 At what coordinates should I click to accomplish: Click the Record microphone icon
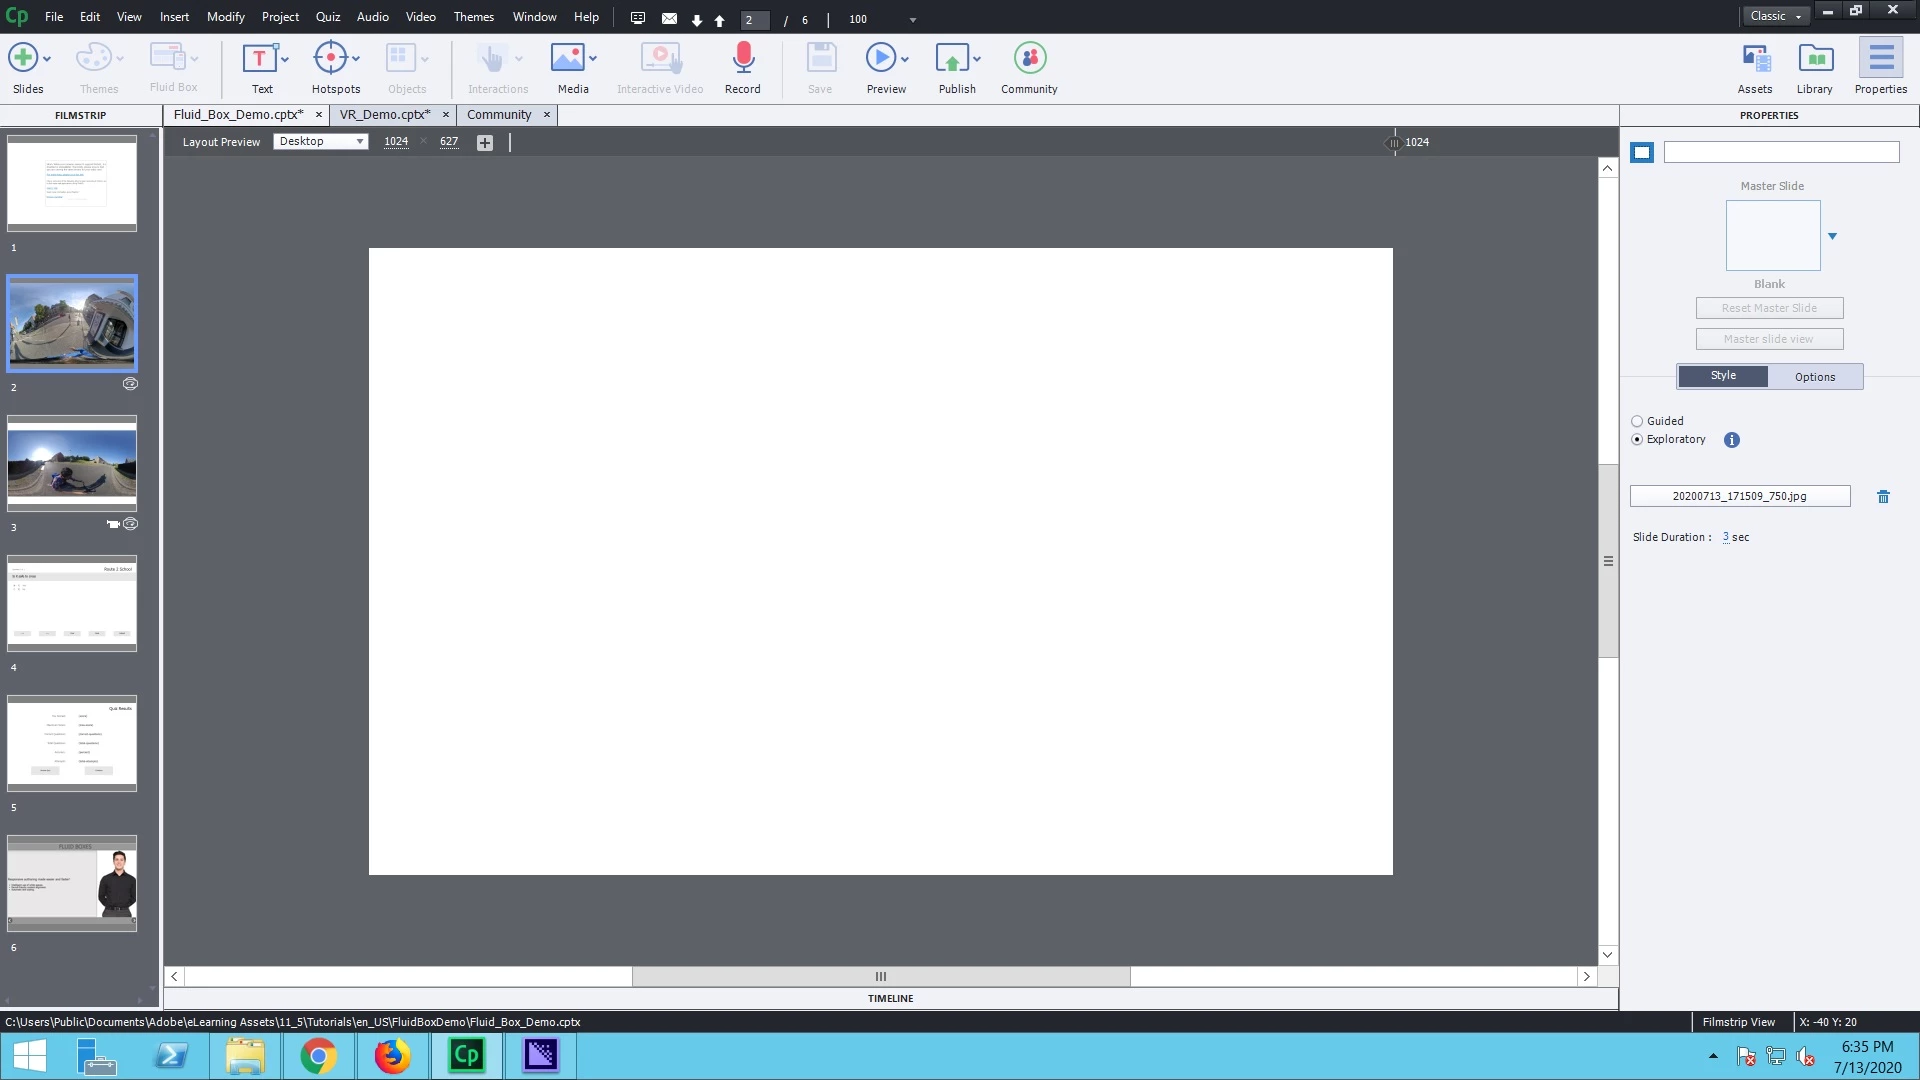(742, 59)
